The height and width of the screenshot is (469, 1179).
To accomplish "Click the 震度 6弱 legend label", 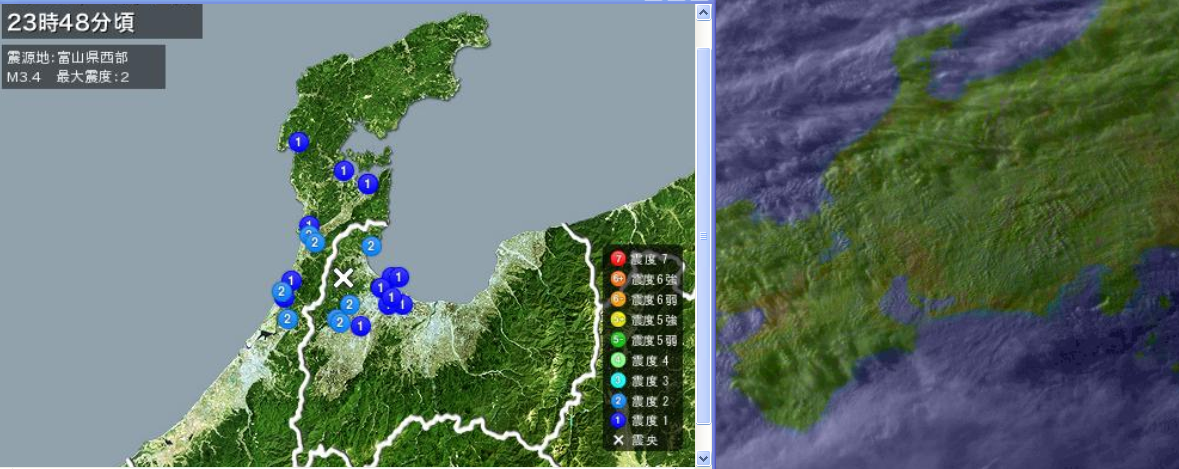I will pos(654,300).
